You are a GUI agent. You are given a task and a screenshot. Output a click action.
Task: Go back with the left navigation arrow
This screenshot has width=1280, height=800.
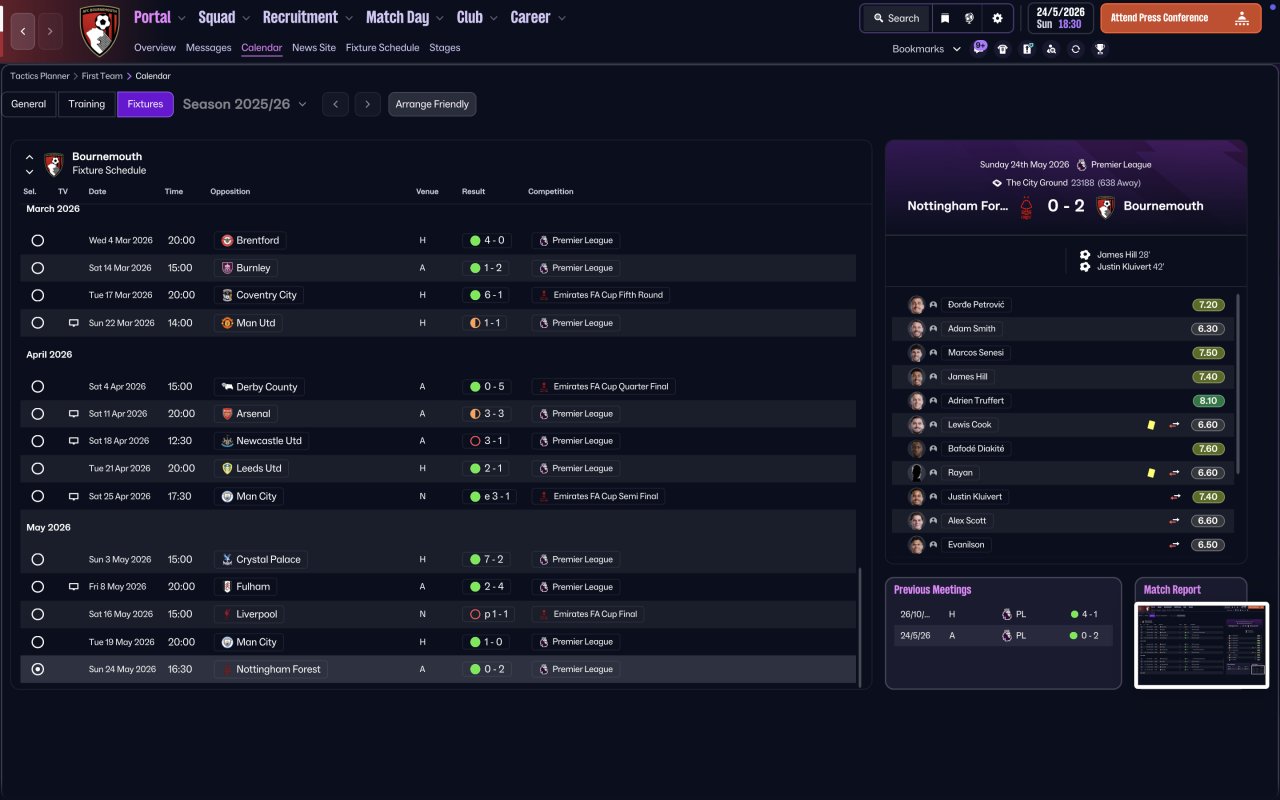pyautogui.click(x=23, y=31)
